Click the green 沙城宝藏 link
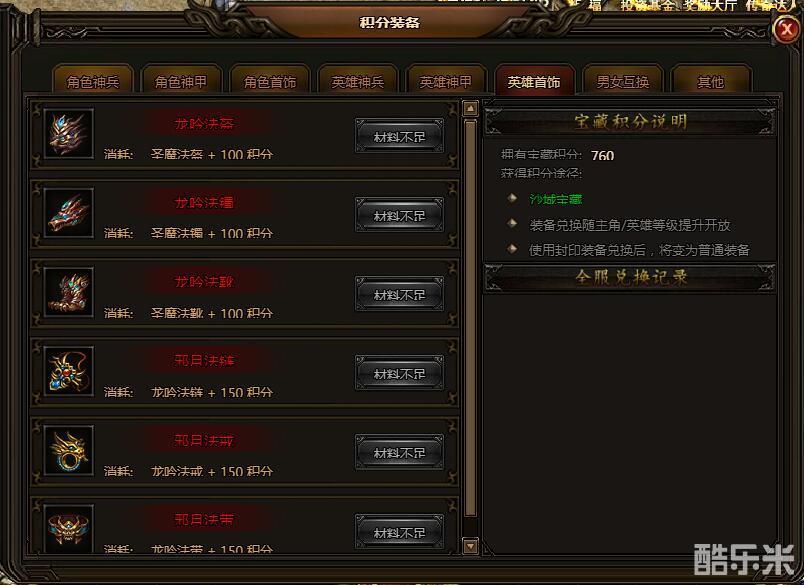Viewport: 804px width, 585px height. pyautogui.click(x=556, y=199)
